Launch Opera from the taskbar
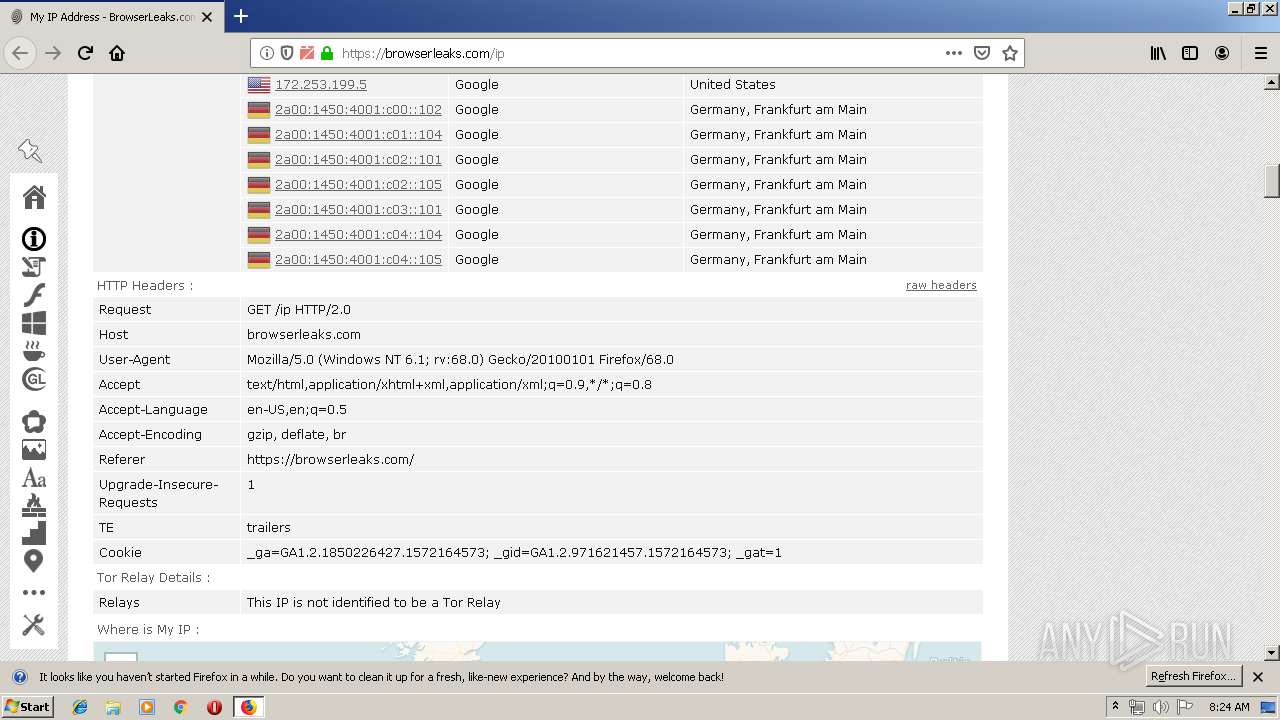Image resolution: width=1280 pixels, height=720 pixels. click(x=214, y=707)
